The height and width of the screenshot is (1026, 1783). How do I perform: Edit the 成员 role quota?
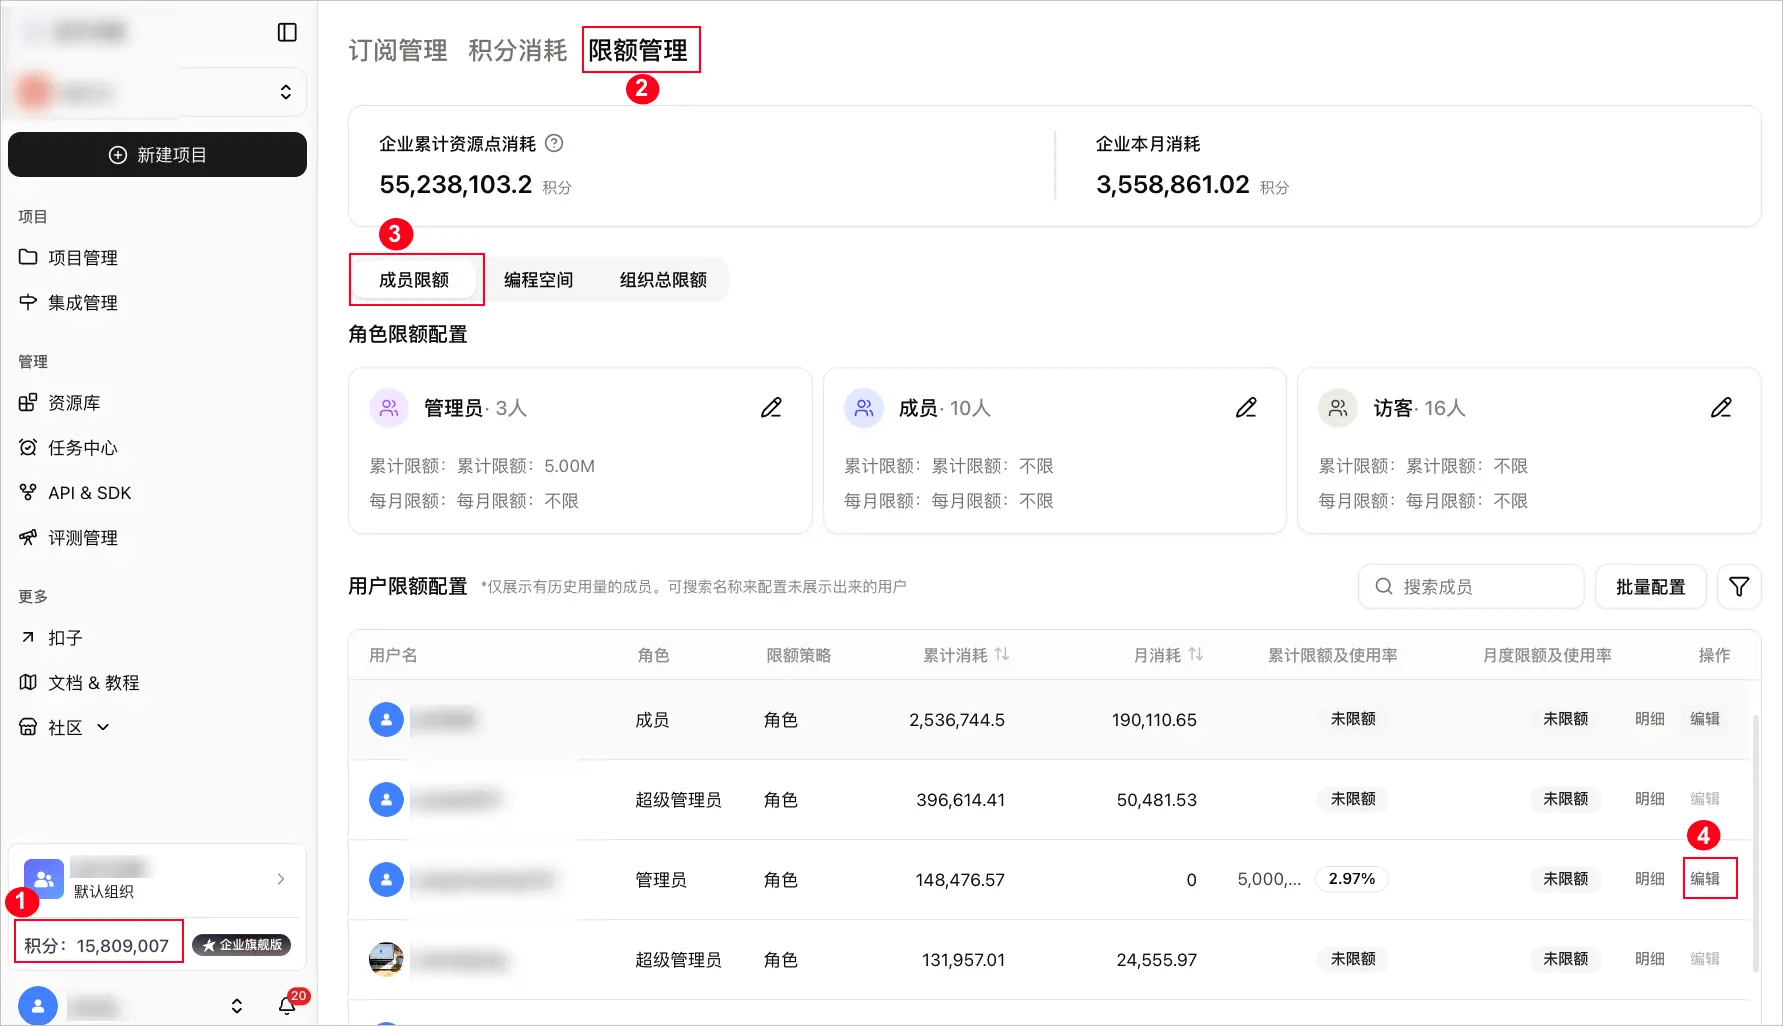click(x=1246, y=408)
